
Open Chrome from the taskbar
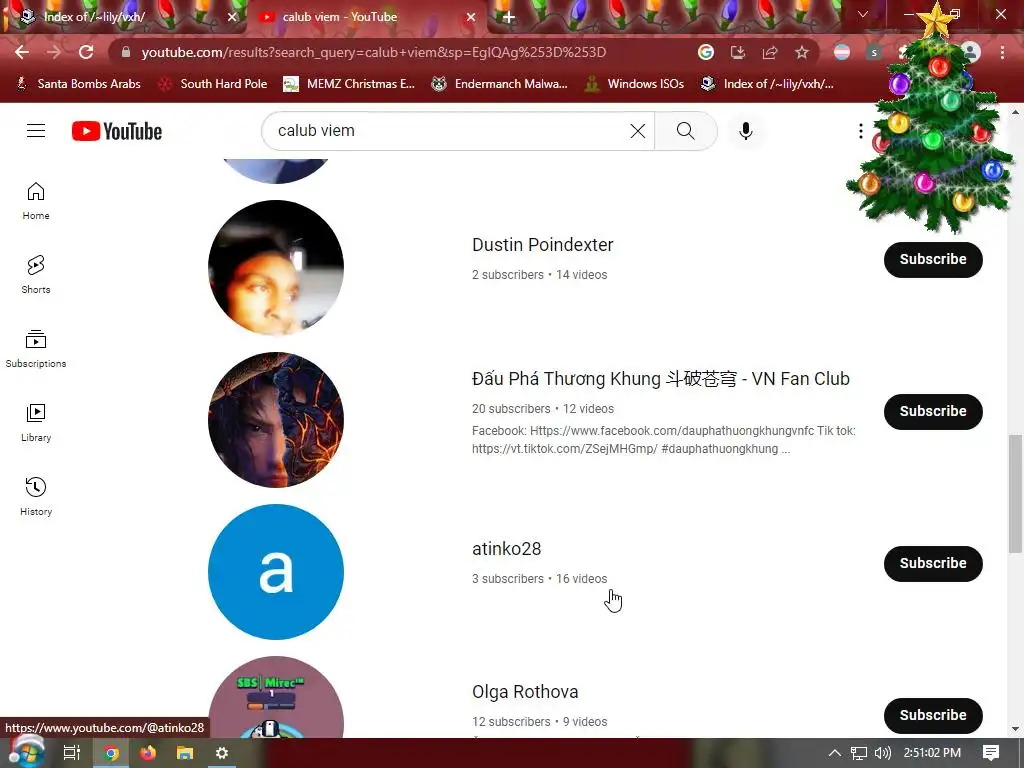(112, 753)
